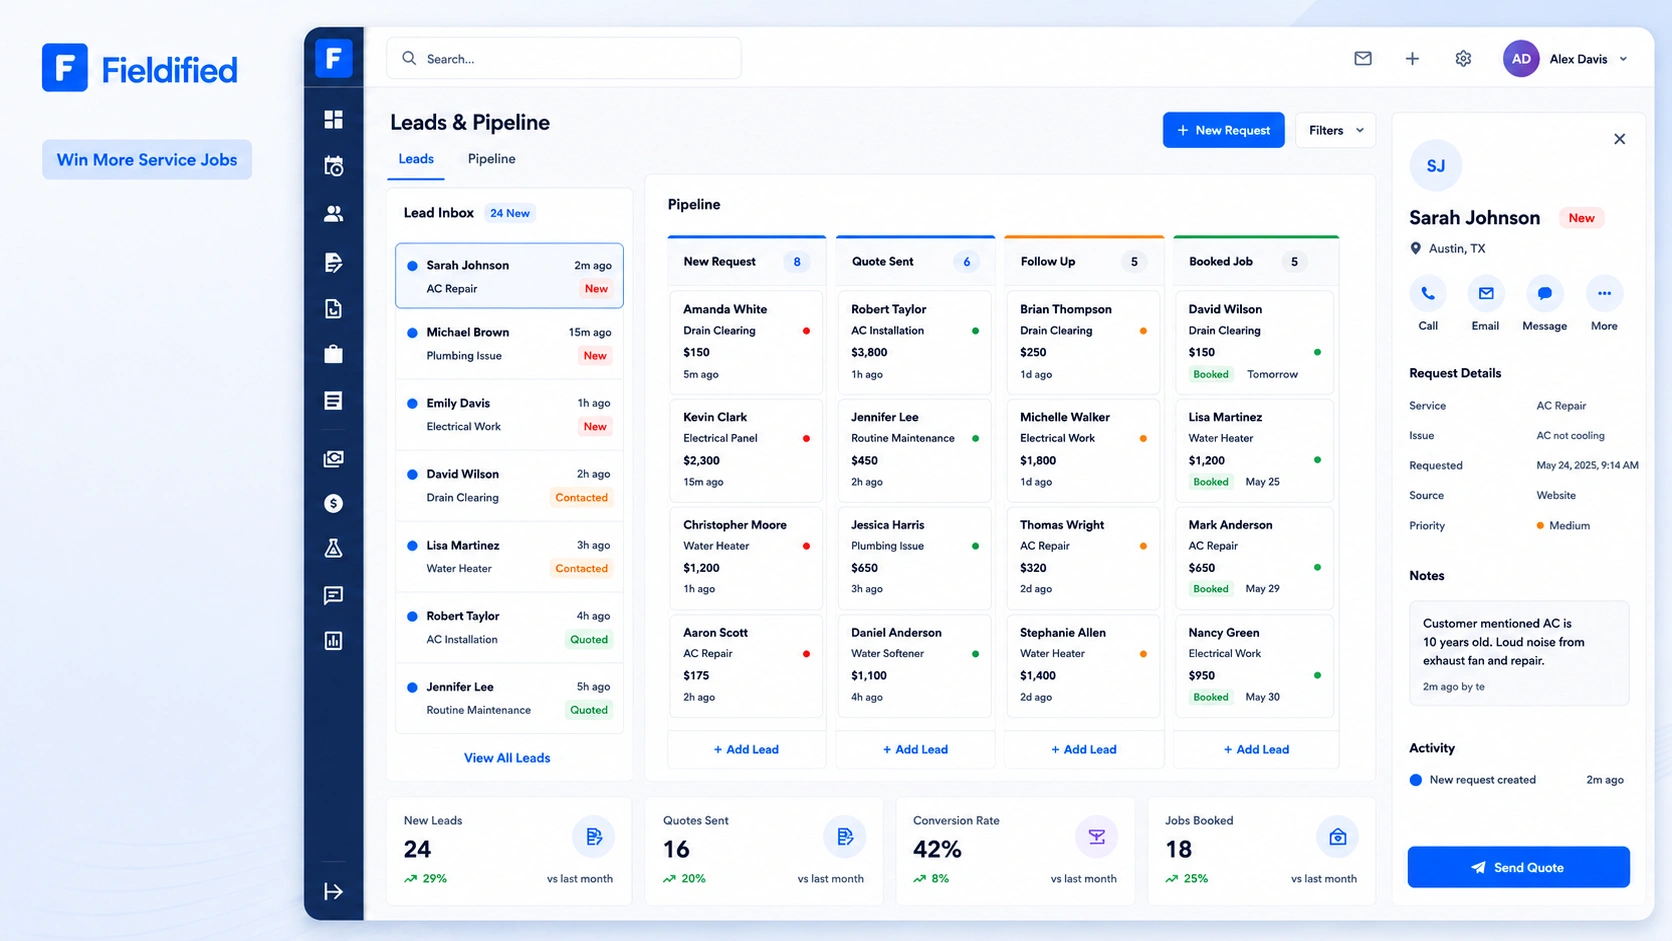Open settings gear icon in top bar
Screen dimensions: 1672x941
coord(1463,58)
